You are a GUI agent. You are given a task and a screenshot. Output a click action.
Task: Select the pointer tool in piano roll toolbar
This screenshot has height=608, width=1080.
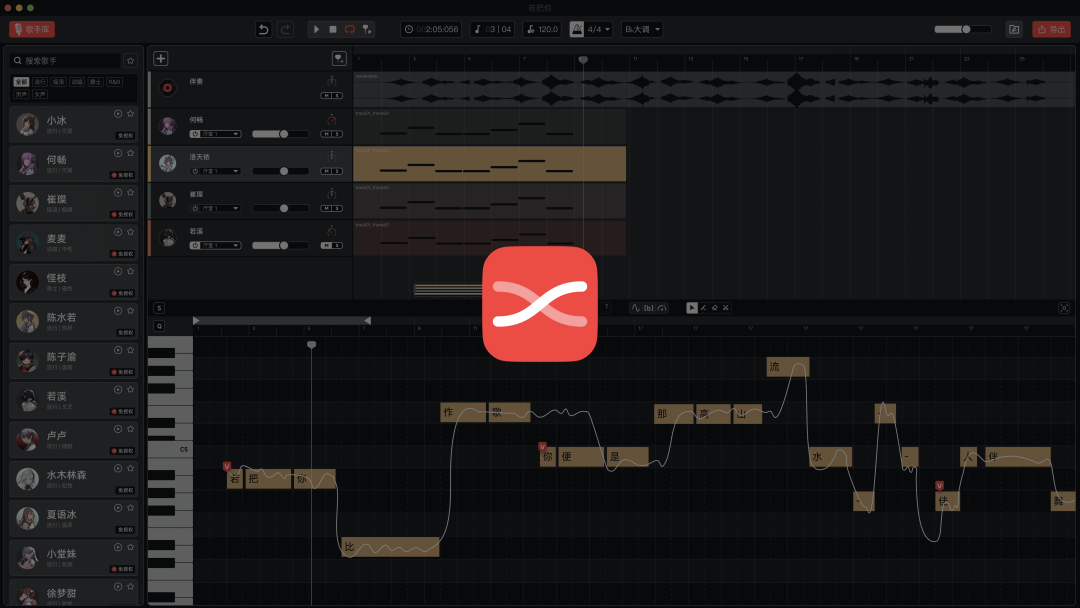(691, 307)
